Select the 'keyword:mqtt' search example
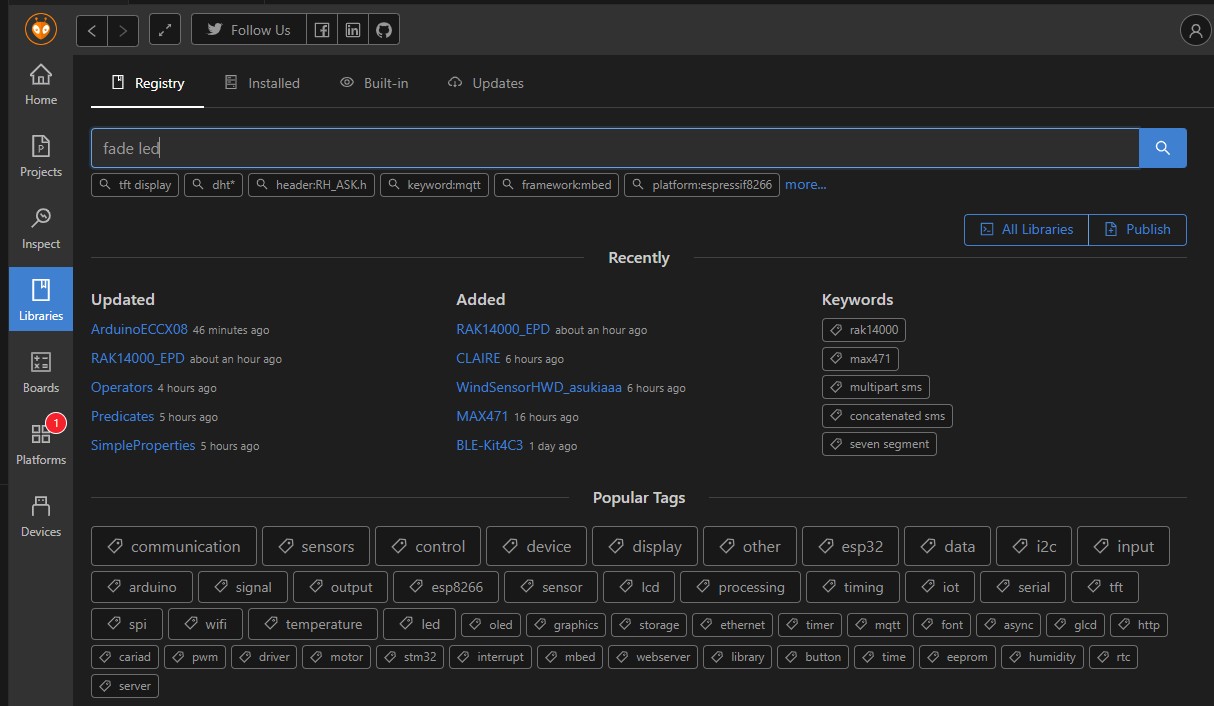The image size is (1214, 706). pos(435,185)
